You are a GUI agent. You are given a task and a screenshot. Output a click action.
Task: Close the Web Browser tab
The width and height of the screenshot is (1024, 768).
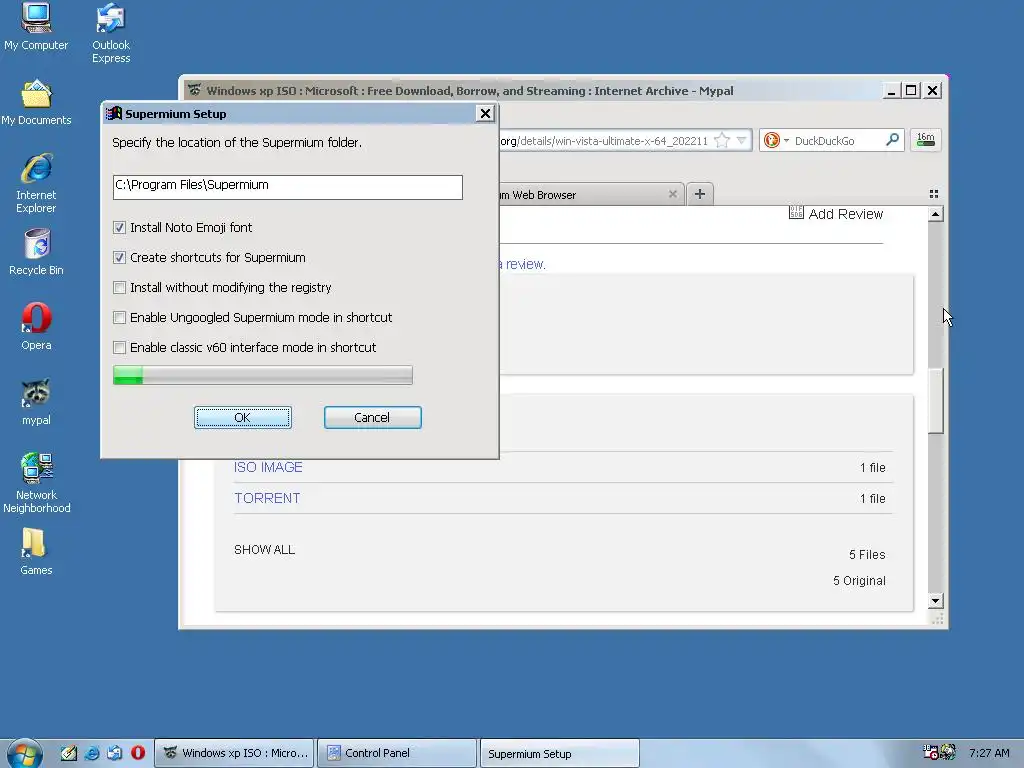(673, 194)
